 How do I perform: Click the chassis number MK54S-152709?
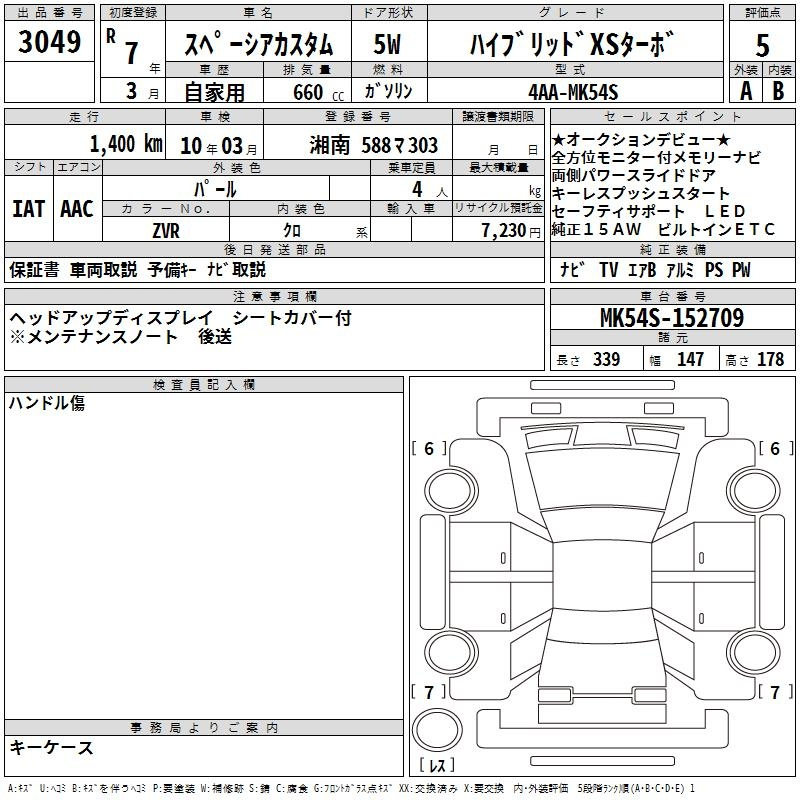tap(671, 319)
